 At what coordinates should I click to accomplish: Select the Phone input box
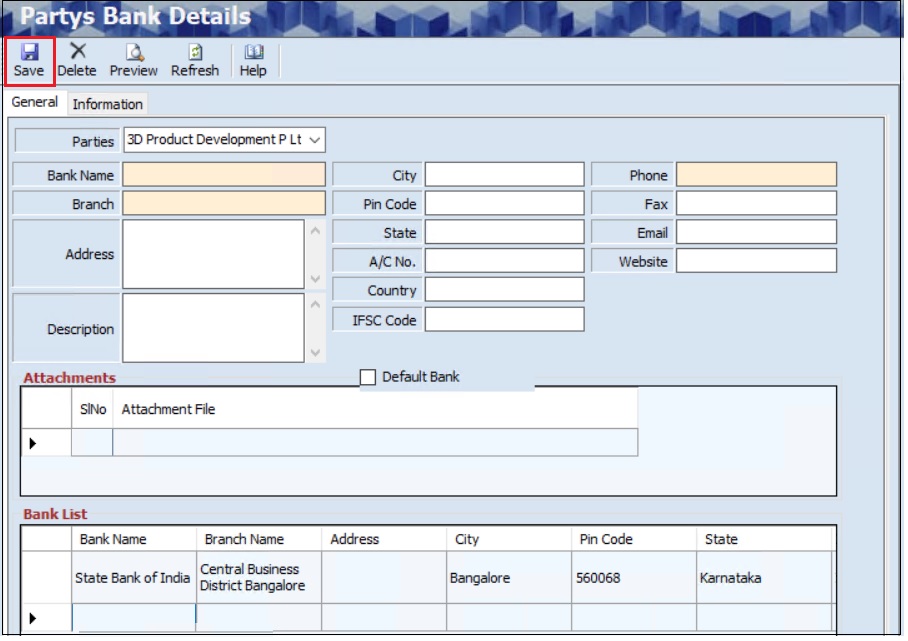tap(756, 175)
